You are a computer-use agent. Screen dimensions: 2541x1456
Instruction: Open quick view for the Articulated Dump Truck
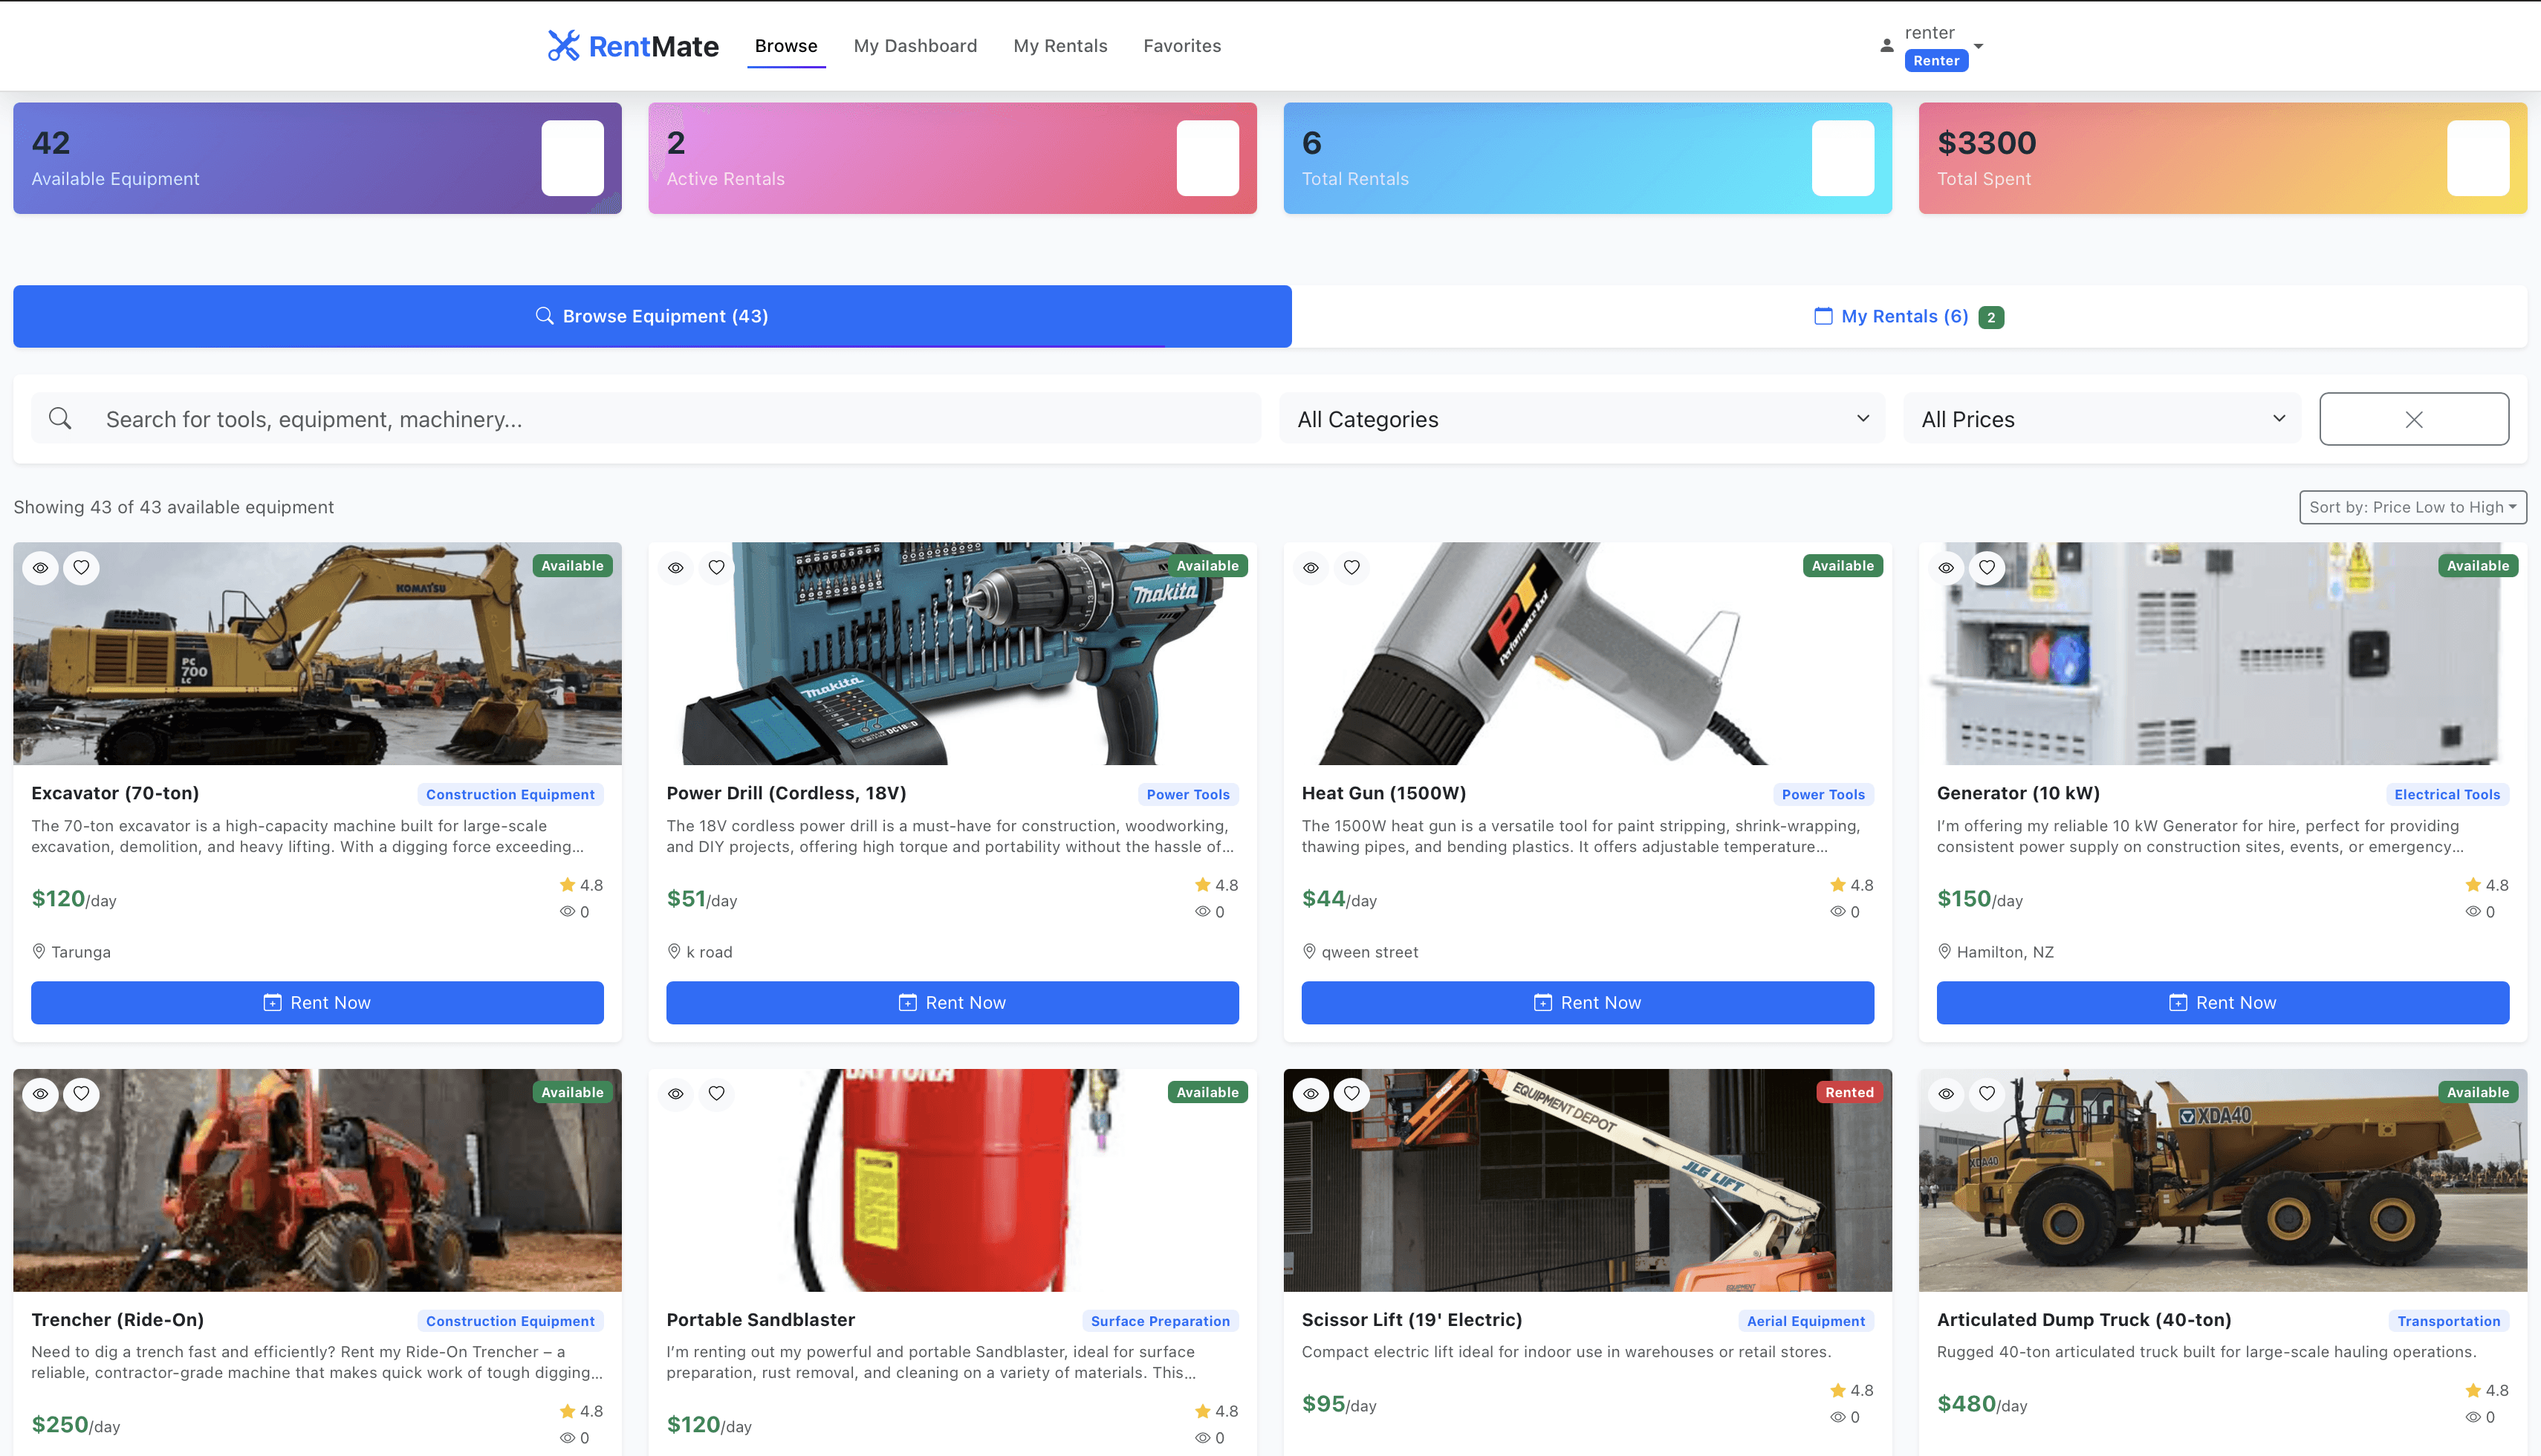(1946, 1093)
